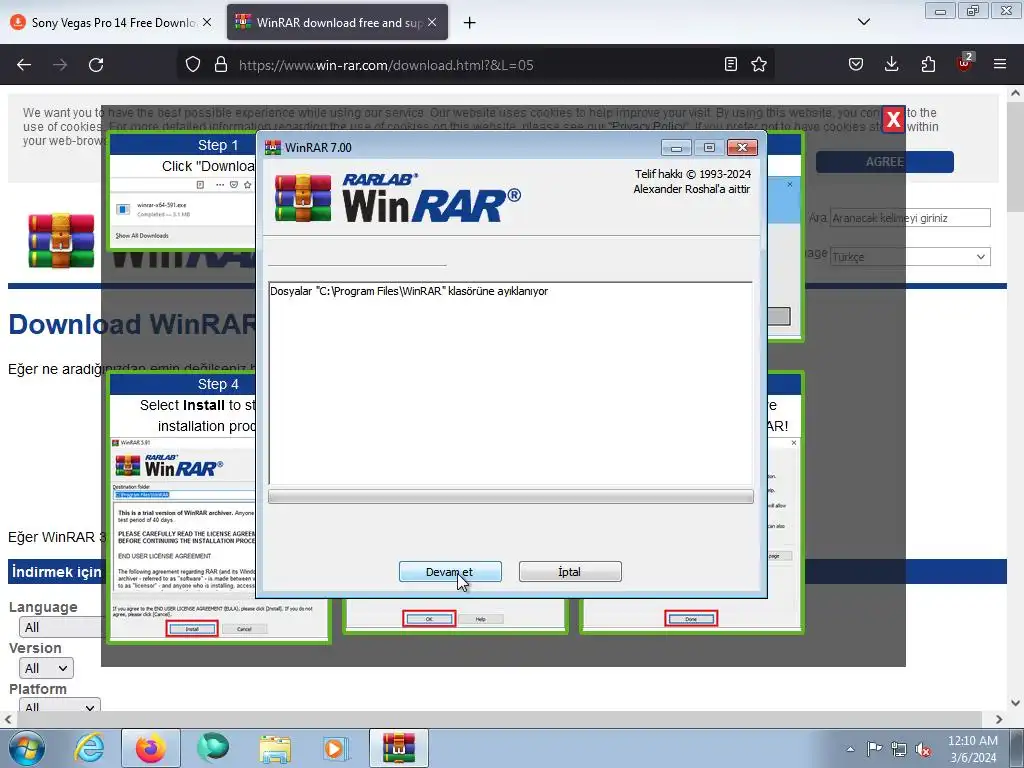
Task: Click the Download WinRAR heading
Action: point(133,324)
